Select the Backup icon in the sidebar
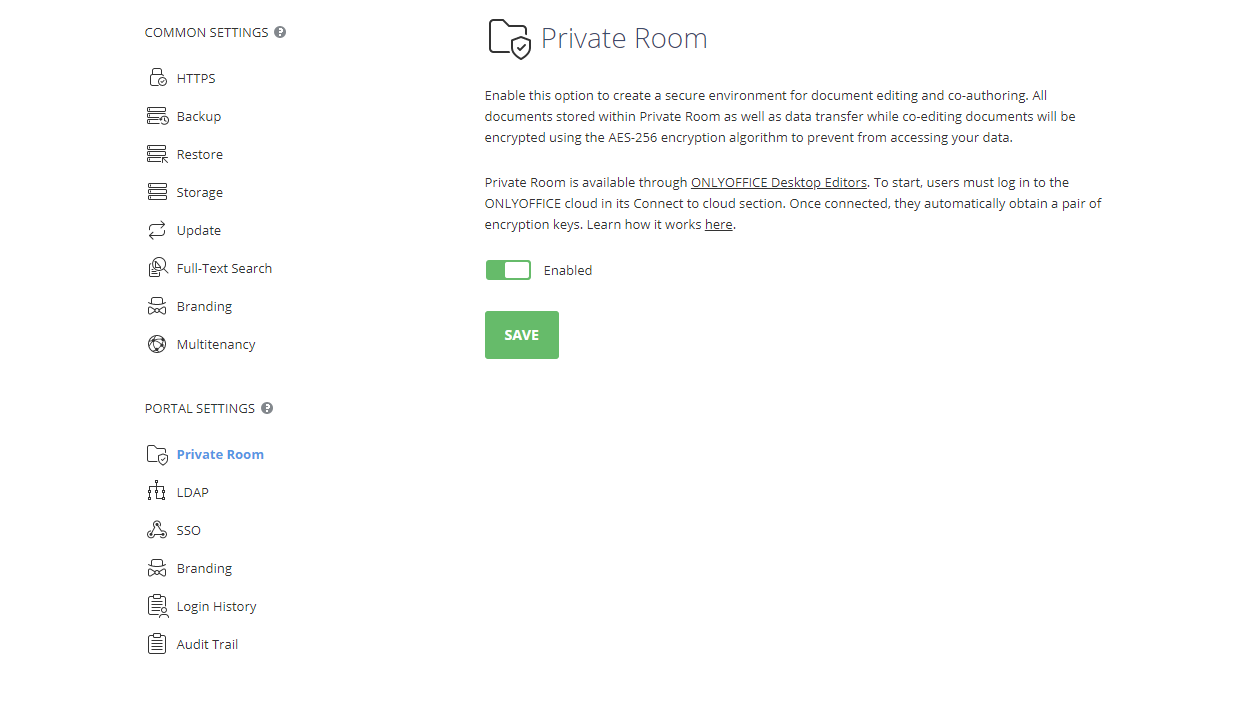The image size is (1240, 708). click(157, 115)
